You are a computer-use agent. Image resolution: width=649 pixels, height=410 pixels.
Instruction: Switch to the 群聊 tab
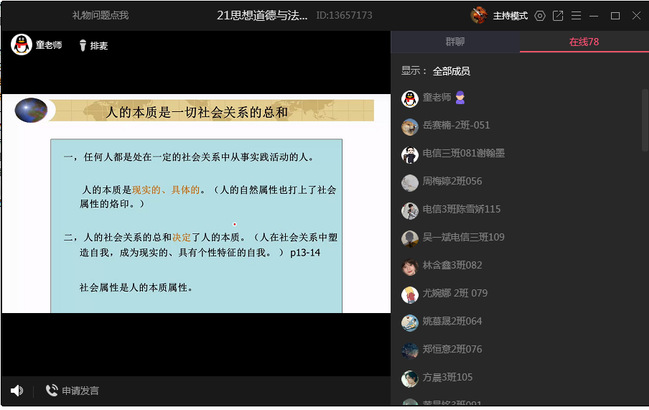tap(454, 42)
